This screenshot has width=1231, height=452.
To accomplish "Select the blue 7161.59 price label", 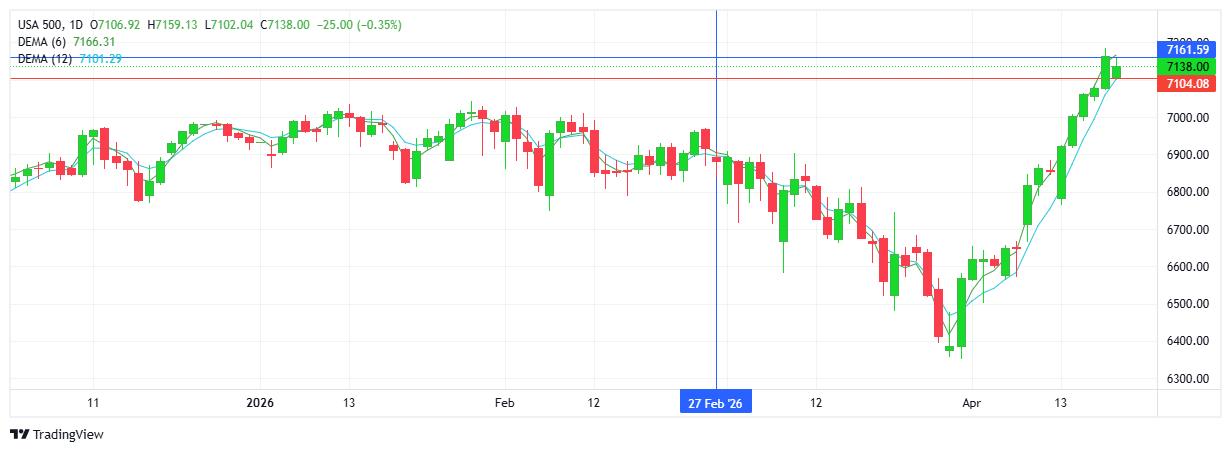I will point(1187,49).
